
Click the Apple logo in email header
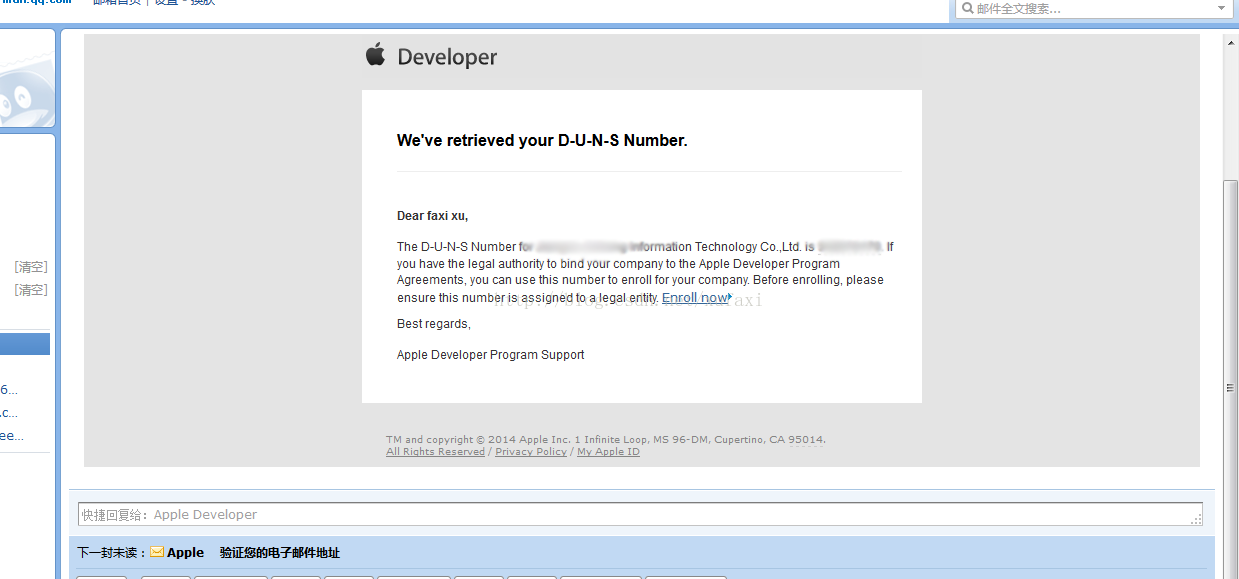coord(375,54)
